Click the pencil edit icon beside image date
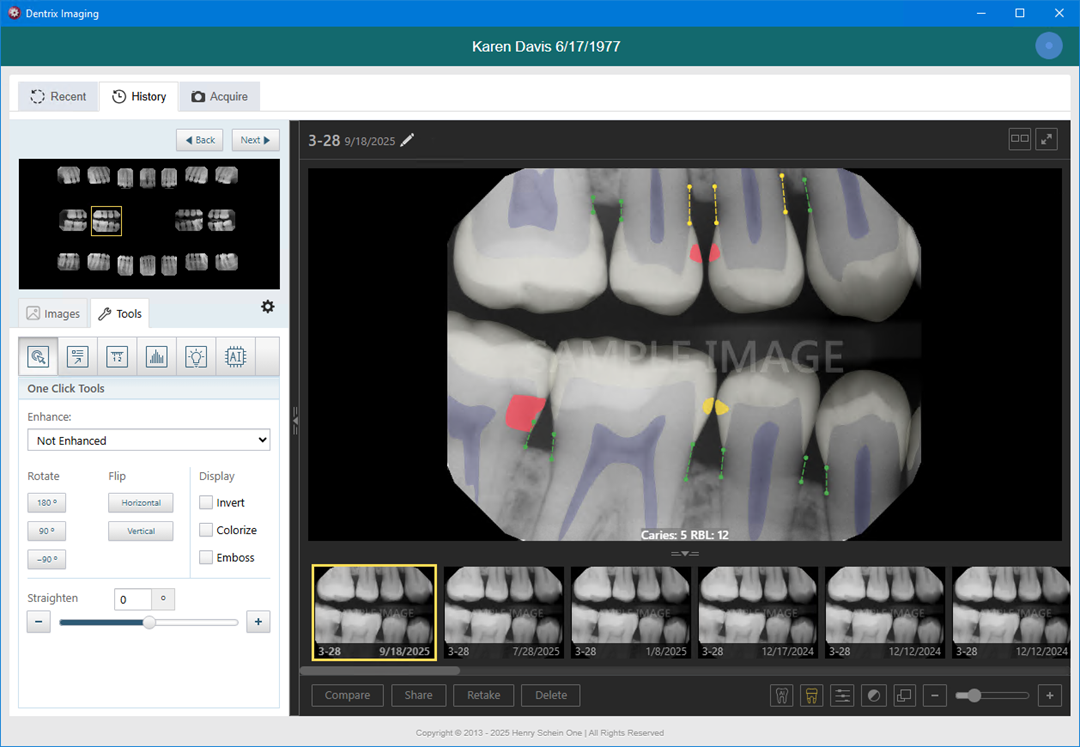The image size is (1080, 747). (407, 141)
